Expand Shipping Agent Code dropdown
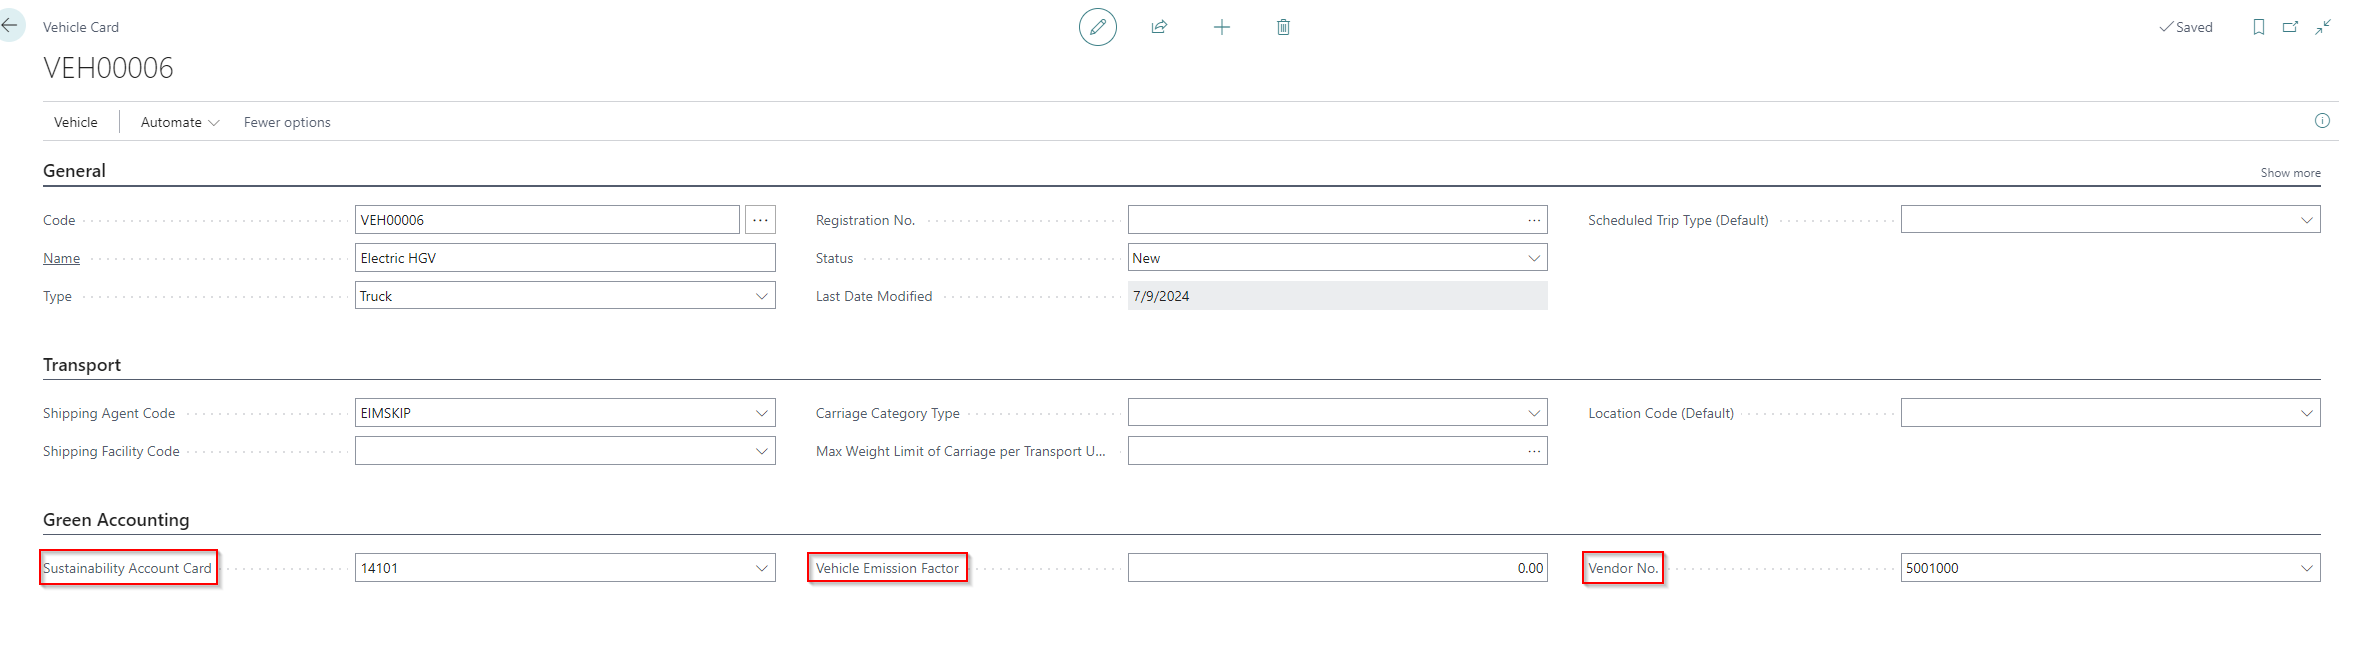 (761, 413)
